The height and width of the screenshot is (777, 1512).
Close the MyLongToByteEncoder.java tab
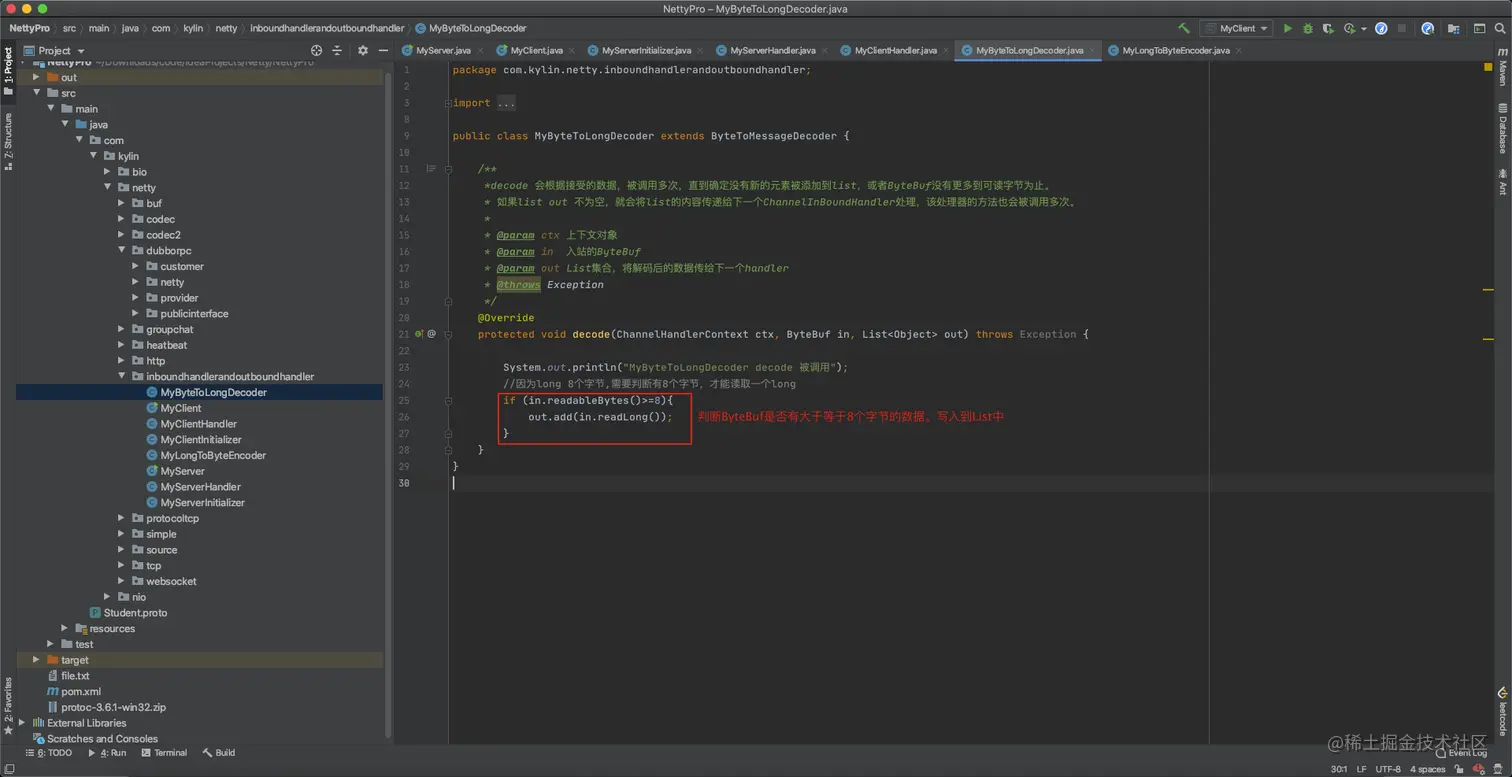pos(1241,50)
